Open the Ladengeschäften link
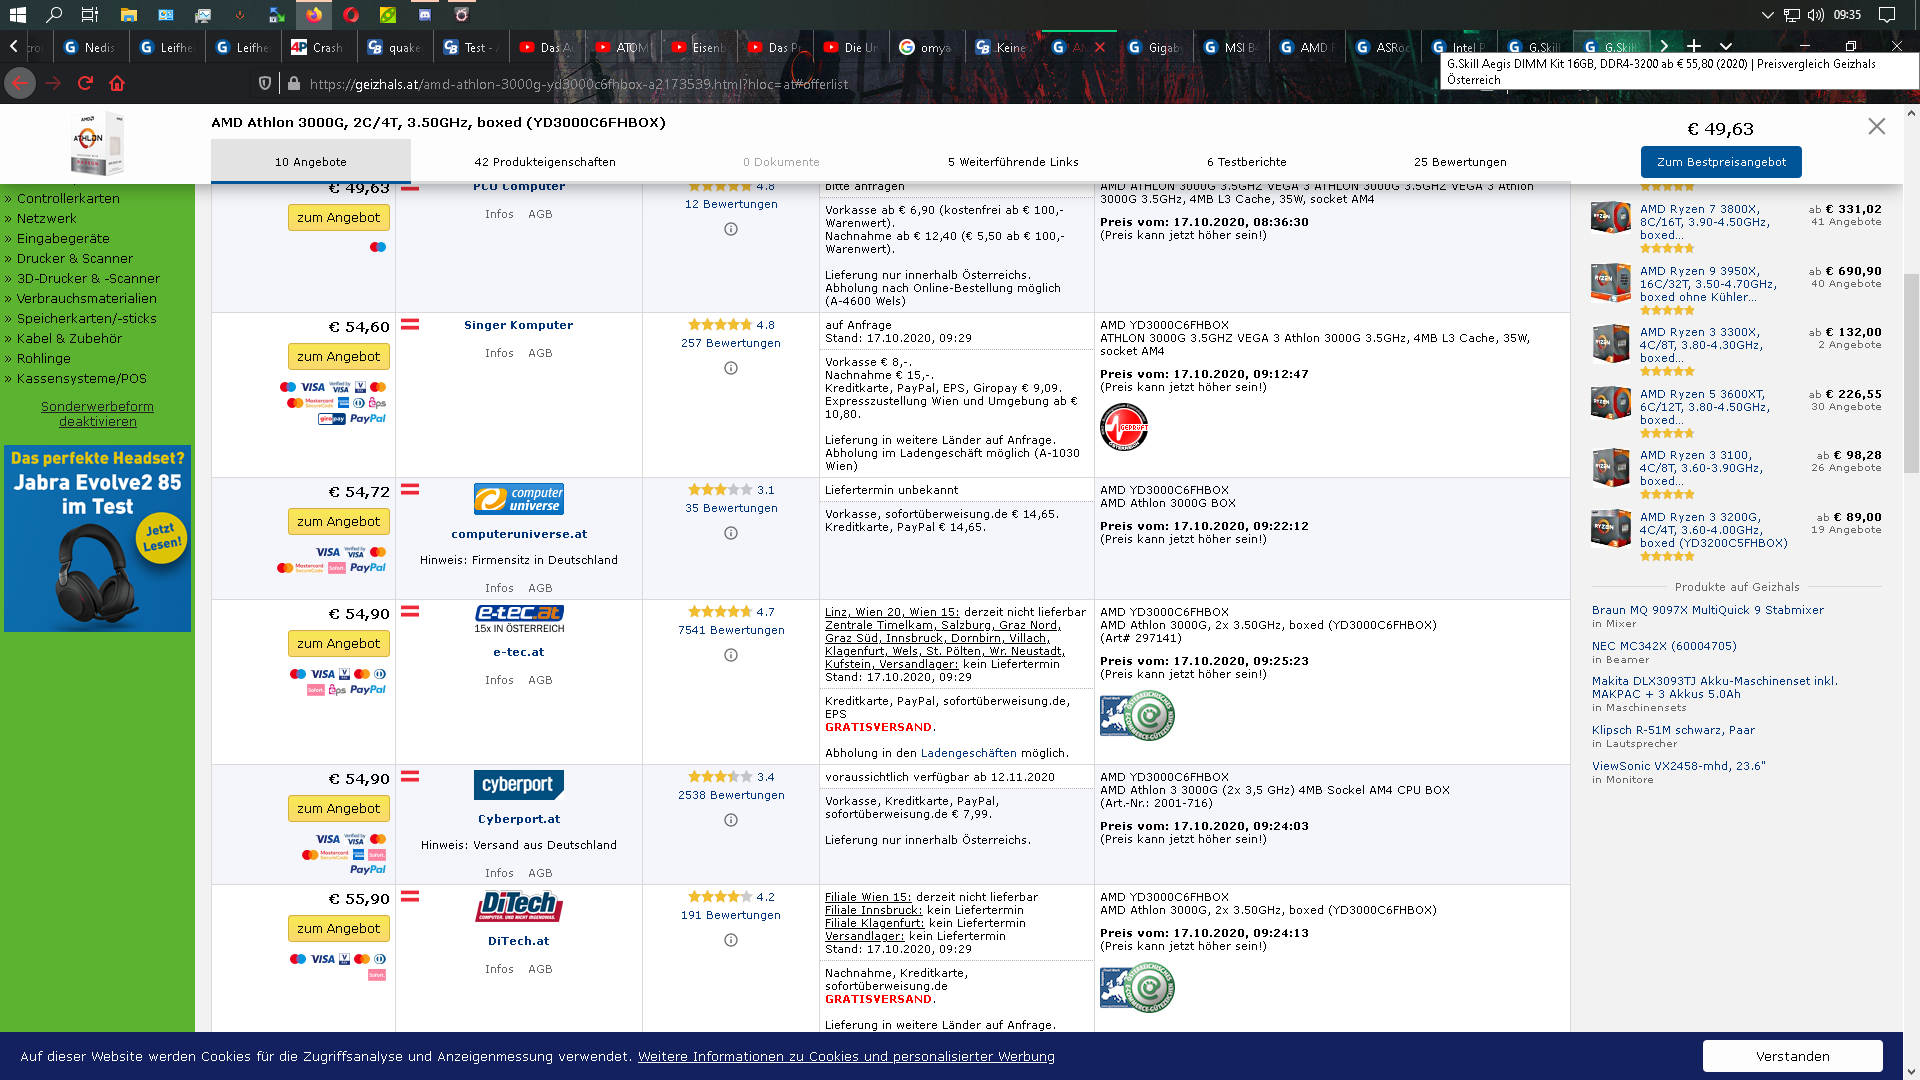Image resolution: width=1920 pixels, height=1080 pixels. [x=968, y=753]
